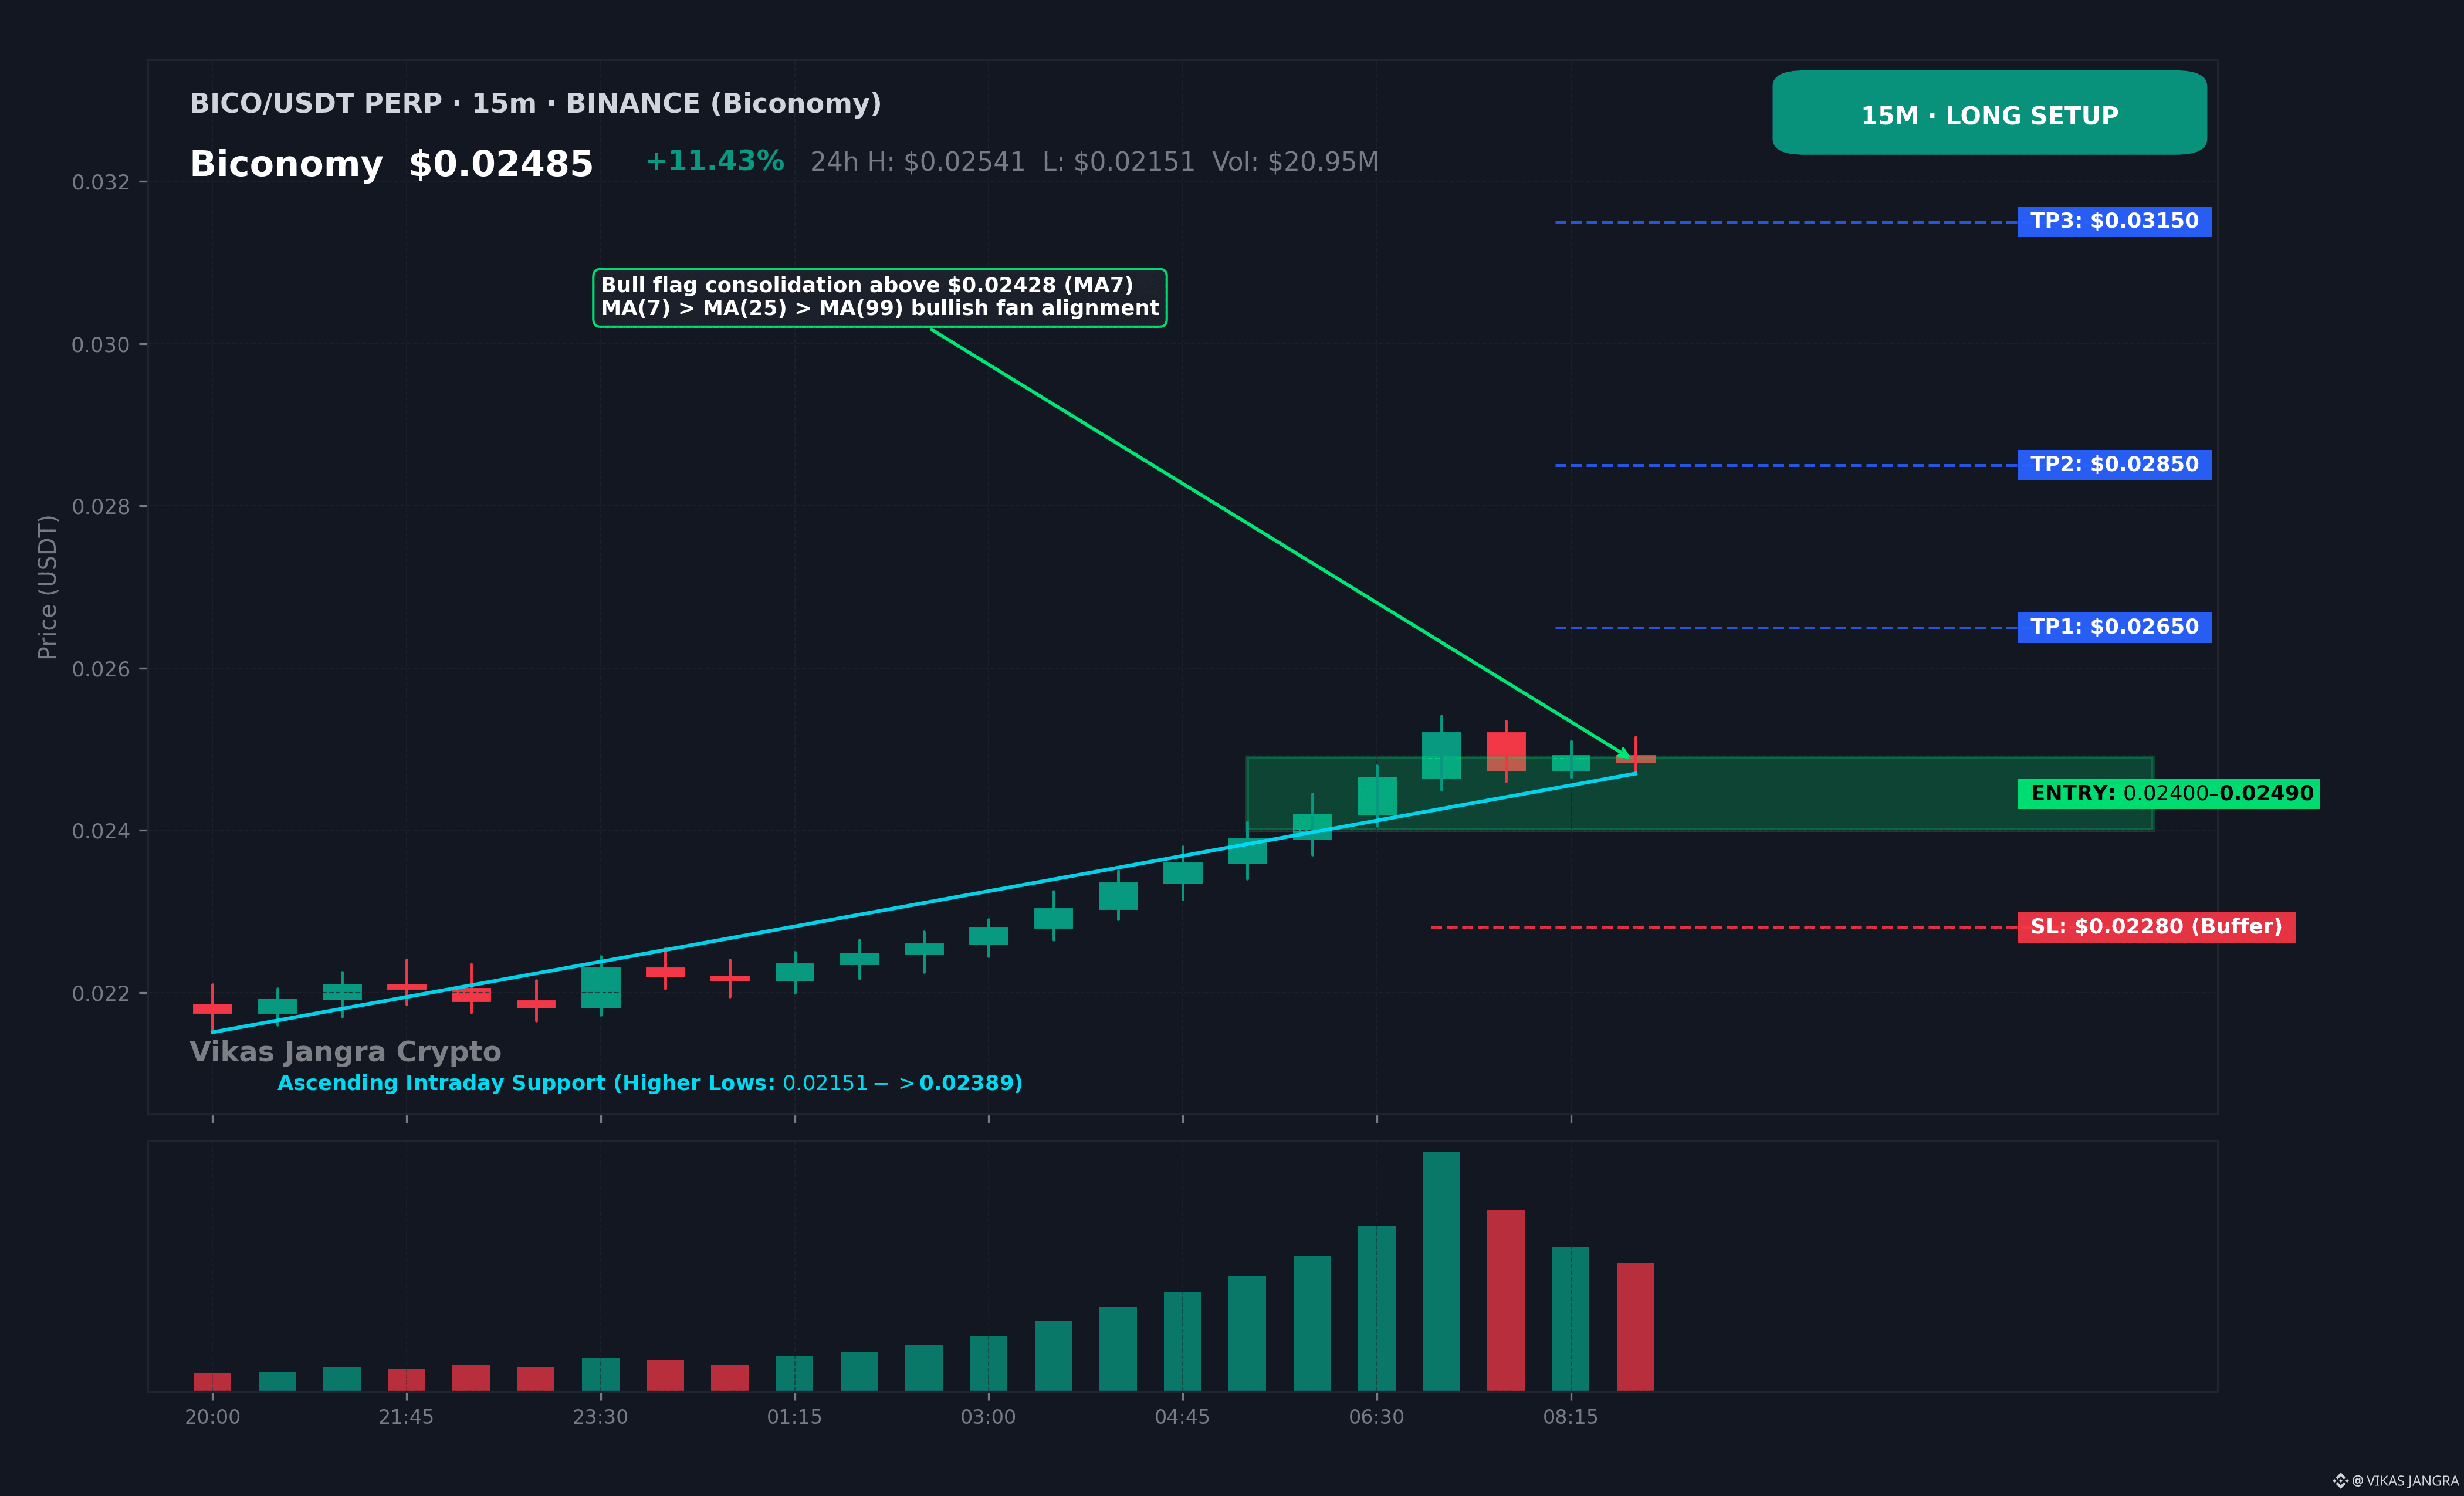Click the Biconomy $0.02485 price text

(x=392, y=164)
